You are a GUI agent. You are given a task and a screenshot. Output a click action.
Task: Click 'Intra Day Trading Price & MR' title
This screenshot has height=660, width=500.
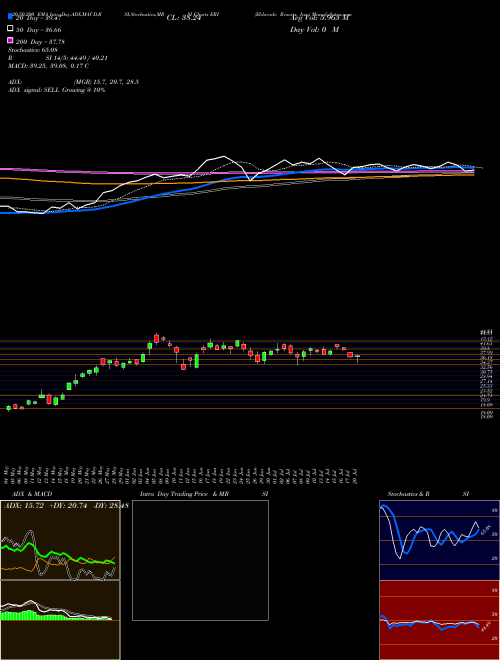coord(185,494)
